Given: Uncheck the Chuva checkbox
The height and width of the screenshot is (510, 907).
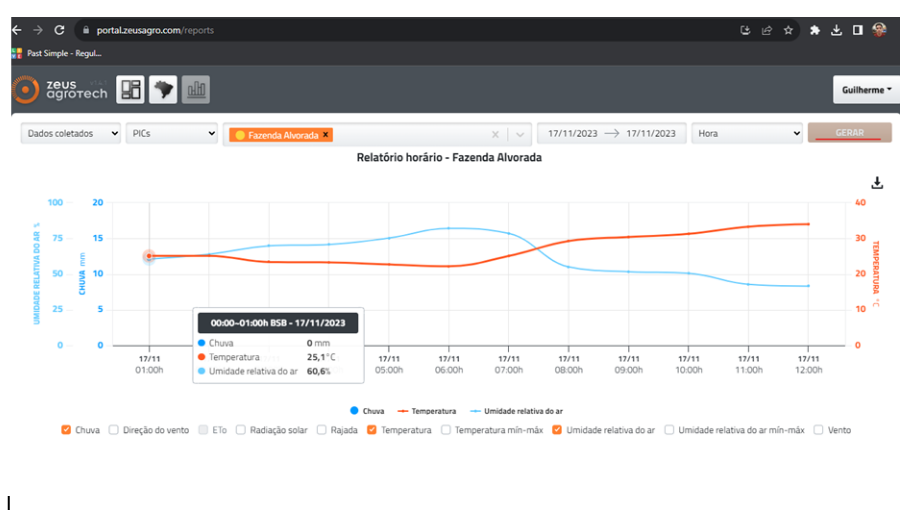Looking at the screenshot, I should (66, 430).
